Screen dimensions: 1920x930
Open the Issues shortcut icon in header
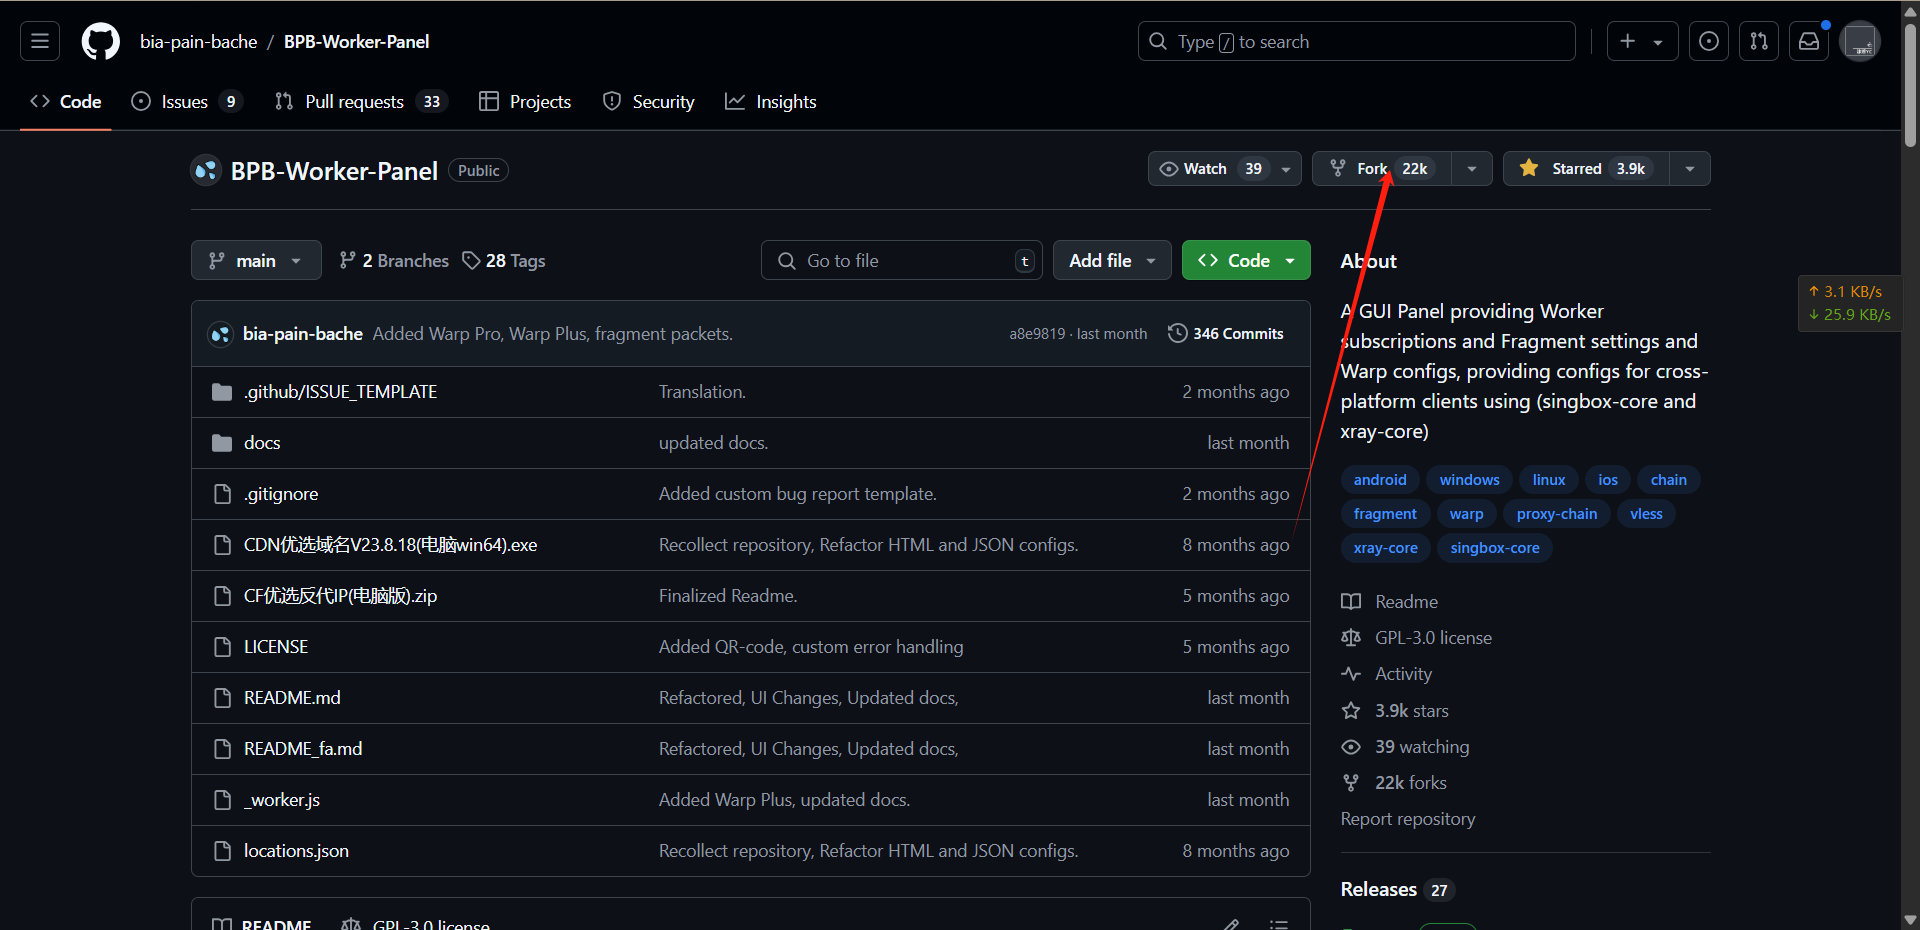pyautogui.click(x=1709, y=41)
